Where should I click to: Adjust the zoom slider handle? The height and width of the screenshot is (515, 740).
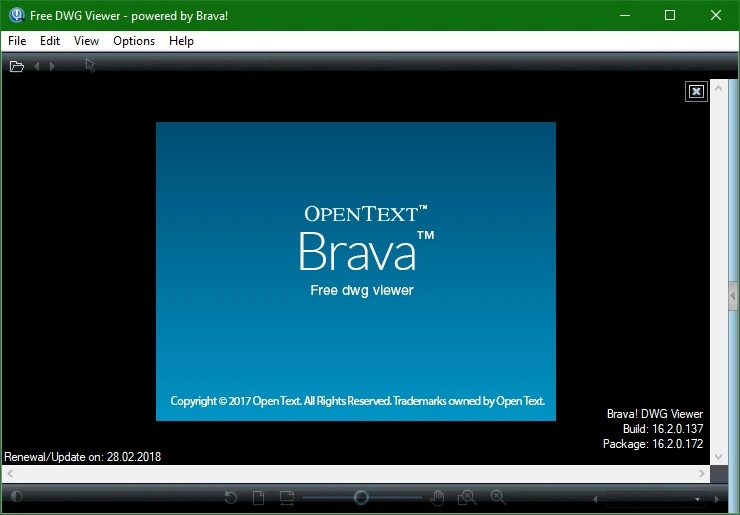tap(361, 497)
